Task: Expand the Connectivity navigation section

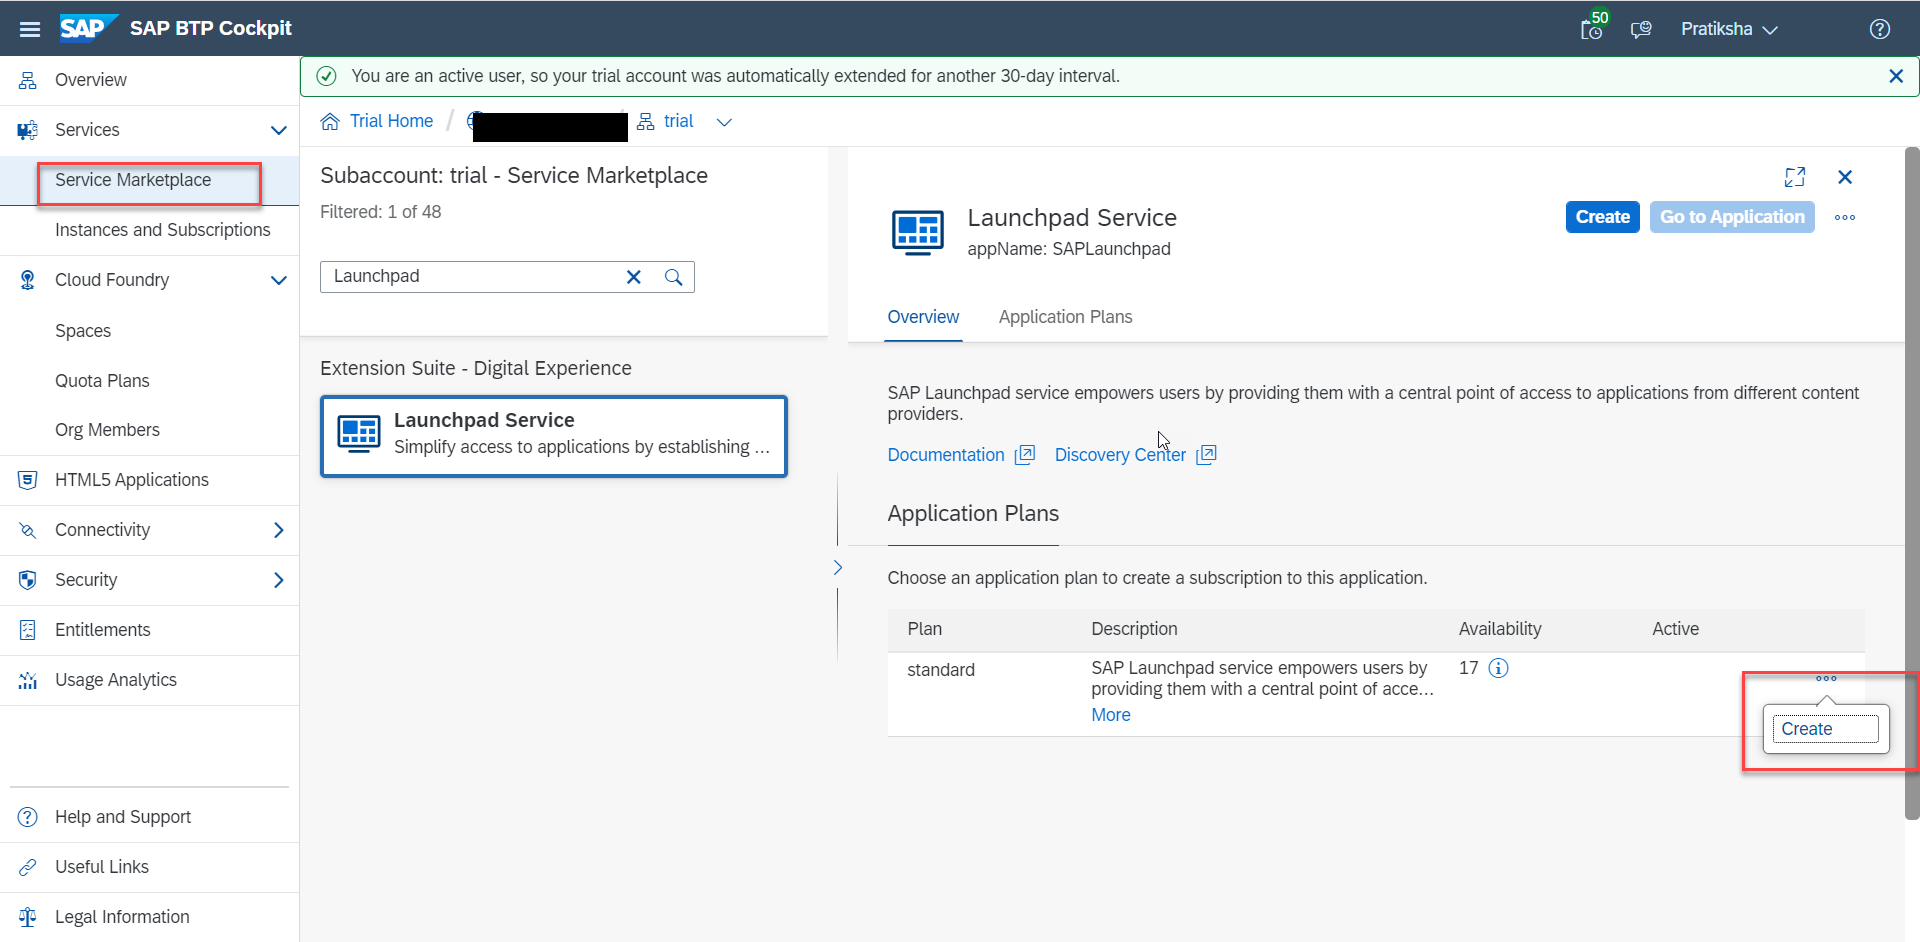Action: (279, 530)
